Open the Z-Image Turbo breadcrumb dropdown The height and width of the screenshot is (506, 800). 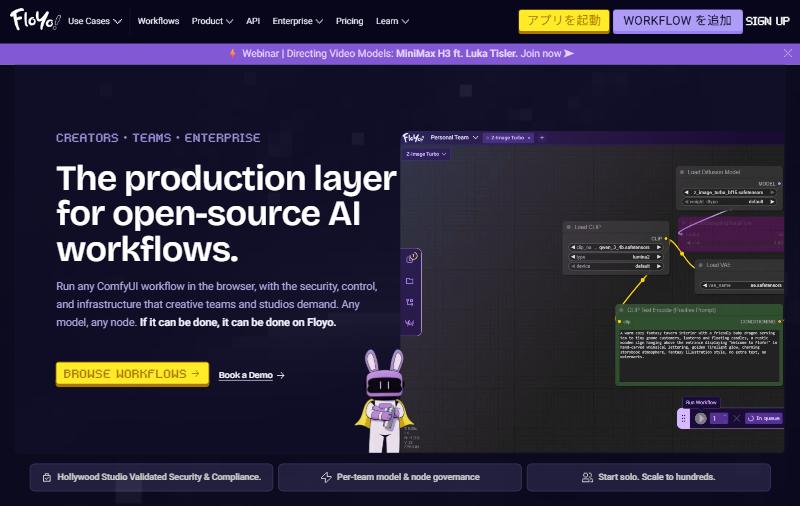point(427,154)
